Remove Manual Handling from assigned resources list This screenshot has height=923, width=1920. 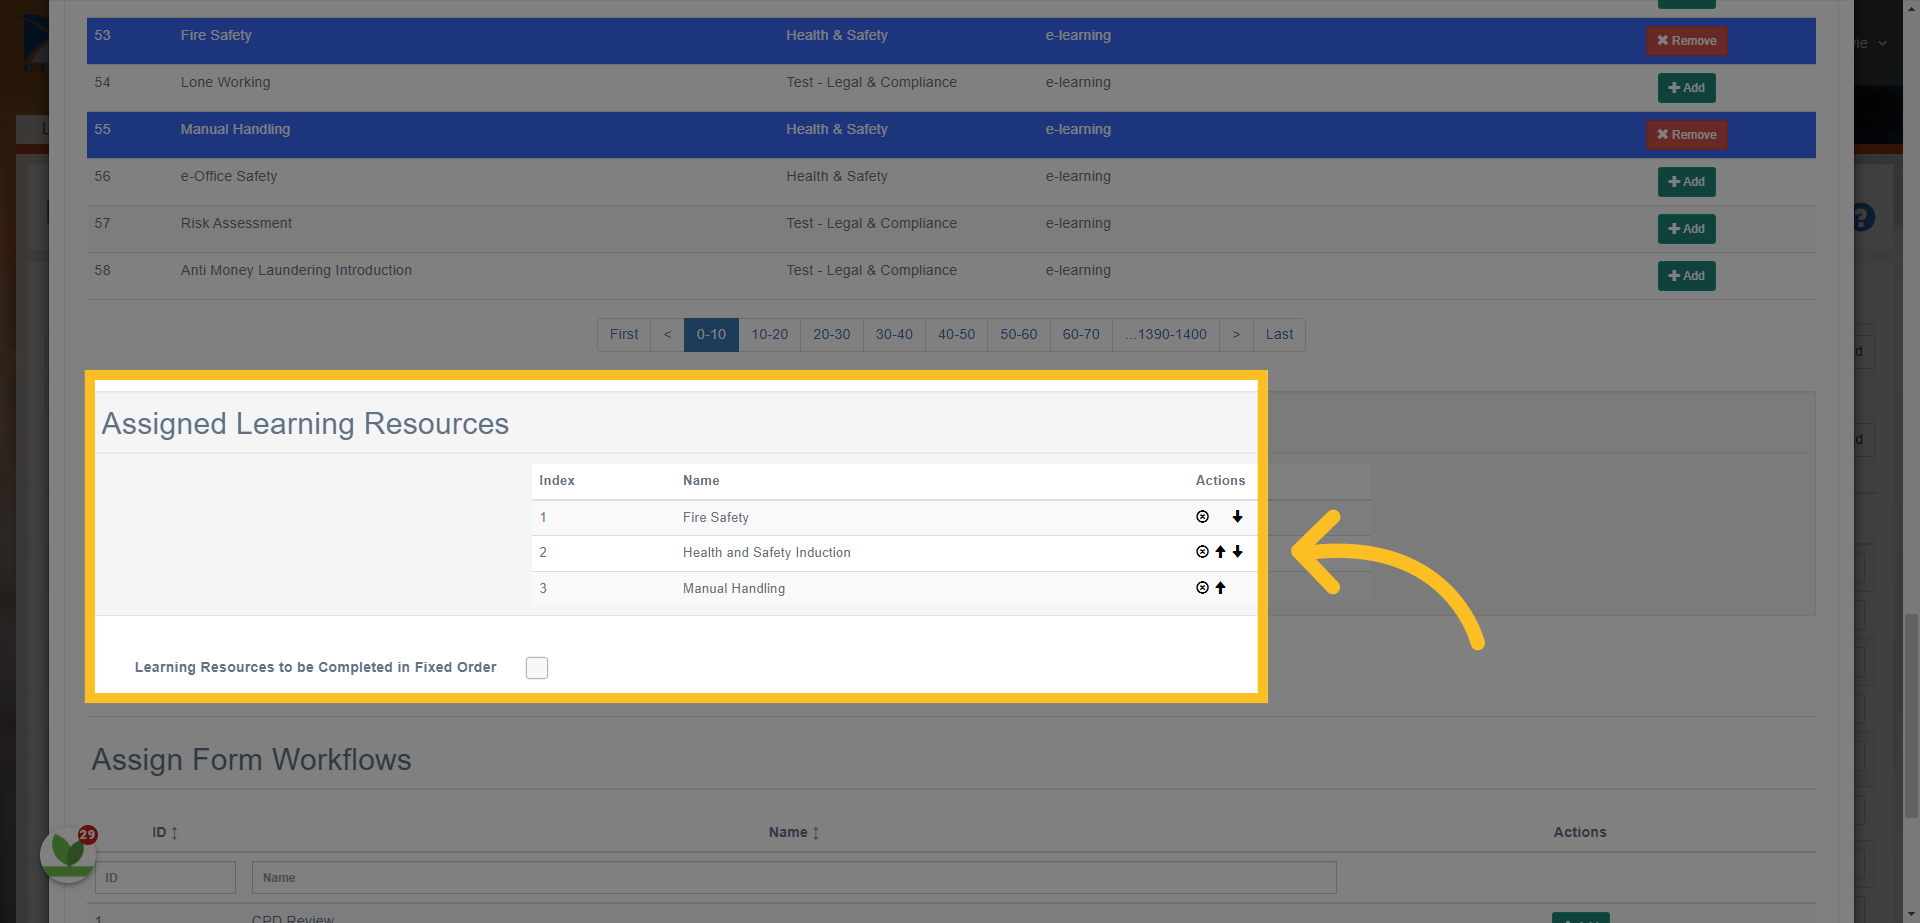click(1202, 588)
